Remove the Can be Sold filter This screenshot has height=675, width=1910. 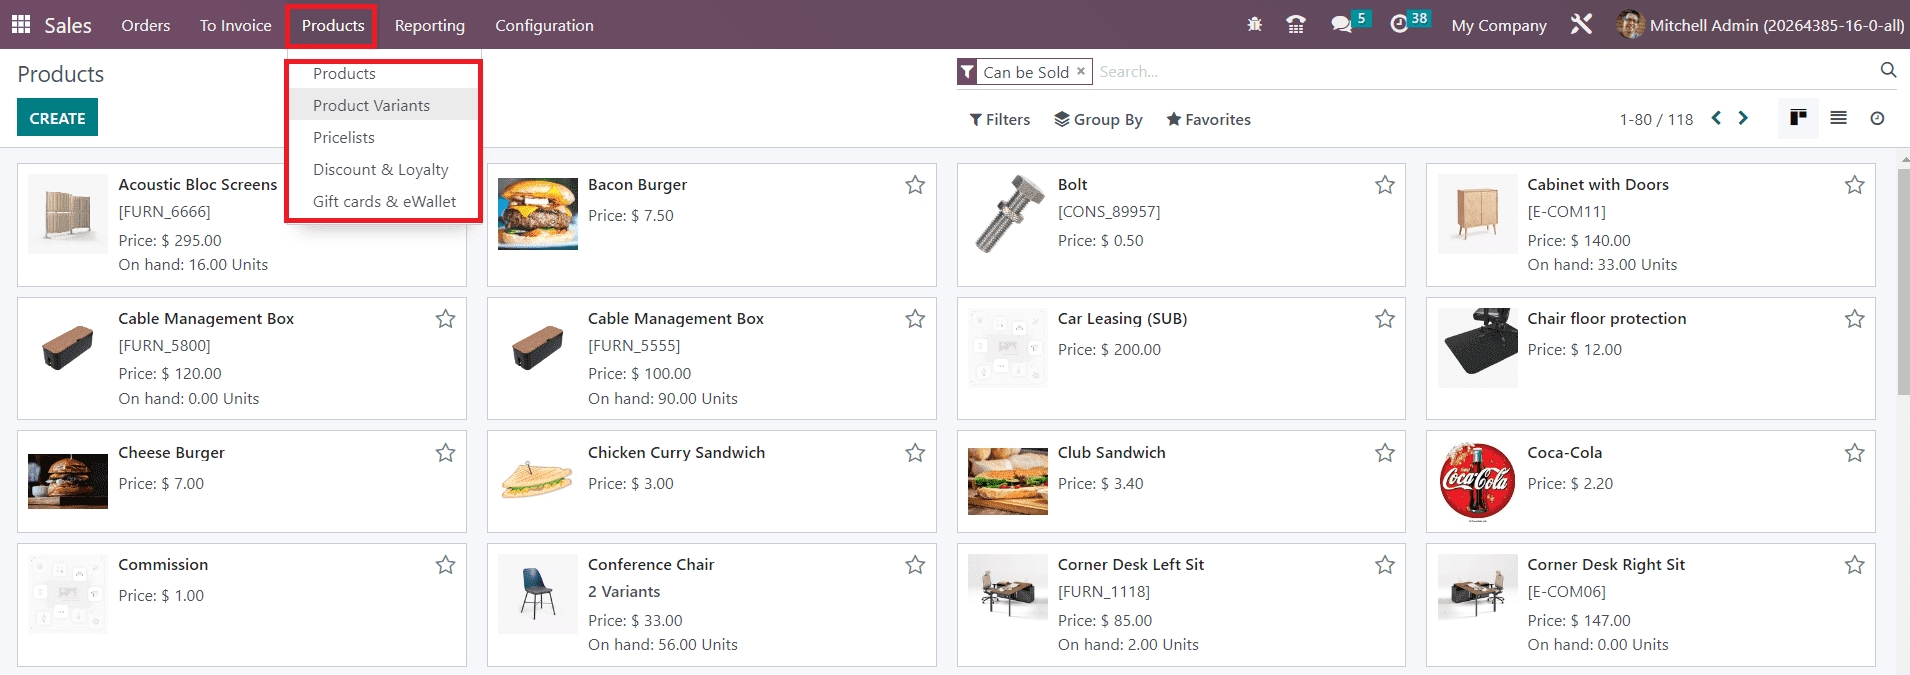pyautogui.click(x=1080, y=72)
